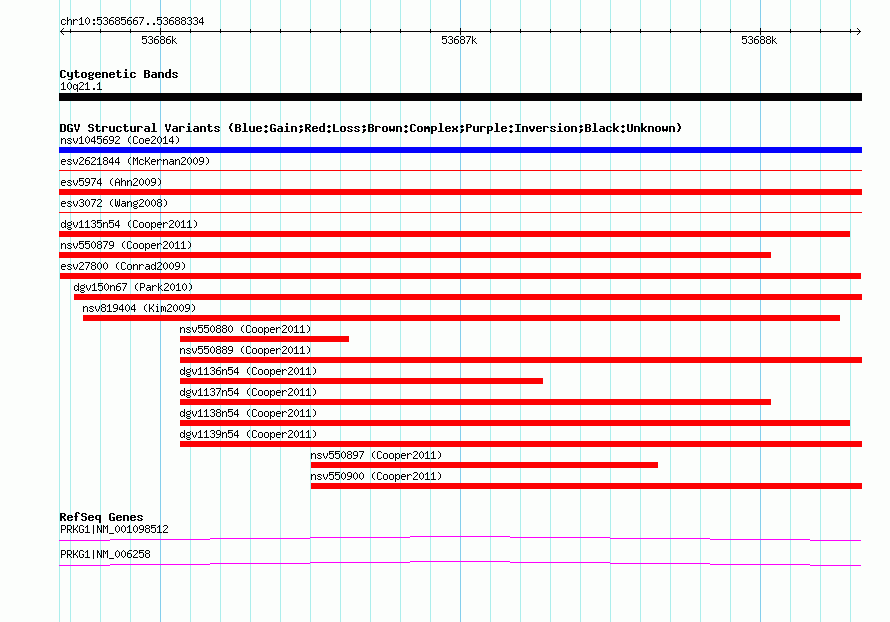This screenshot has height=622, width=890.
Task: Select the red esv27800 loss bar
Action: point(460,276)
